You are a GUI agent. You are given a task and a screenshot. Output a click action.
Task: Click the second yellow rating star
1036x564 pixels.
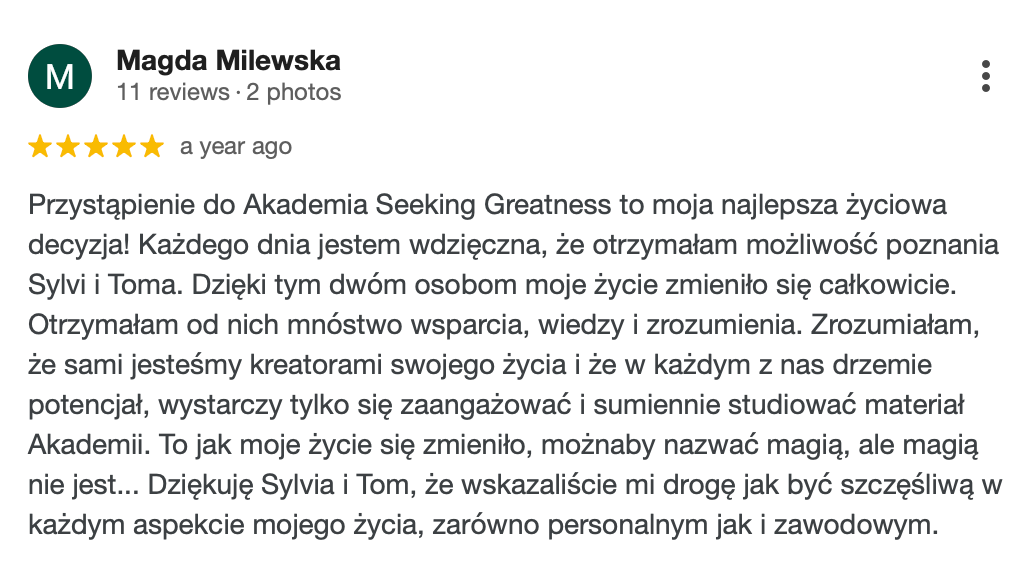(x=68, y=147)
